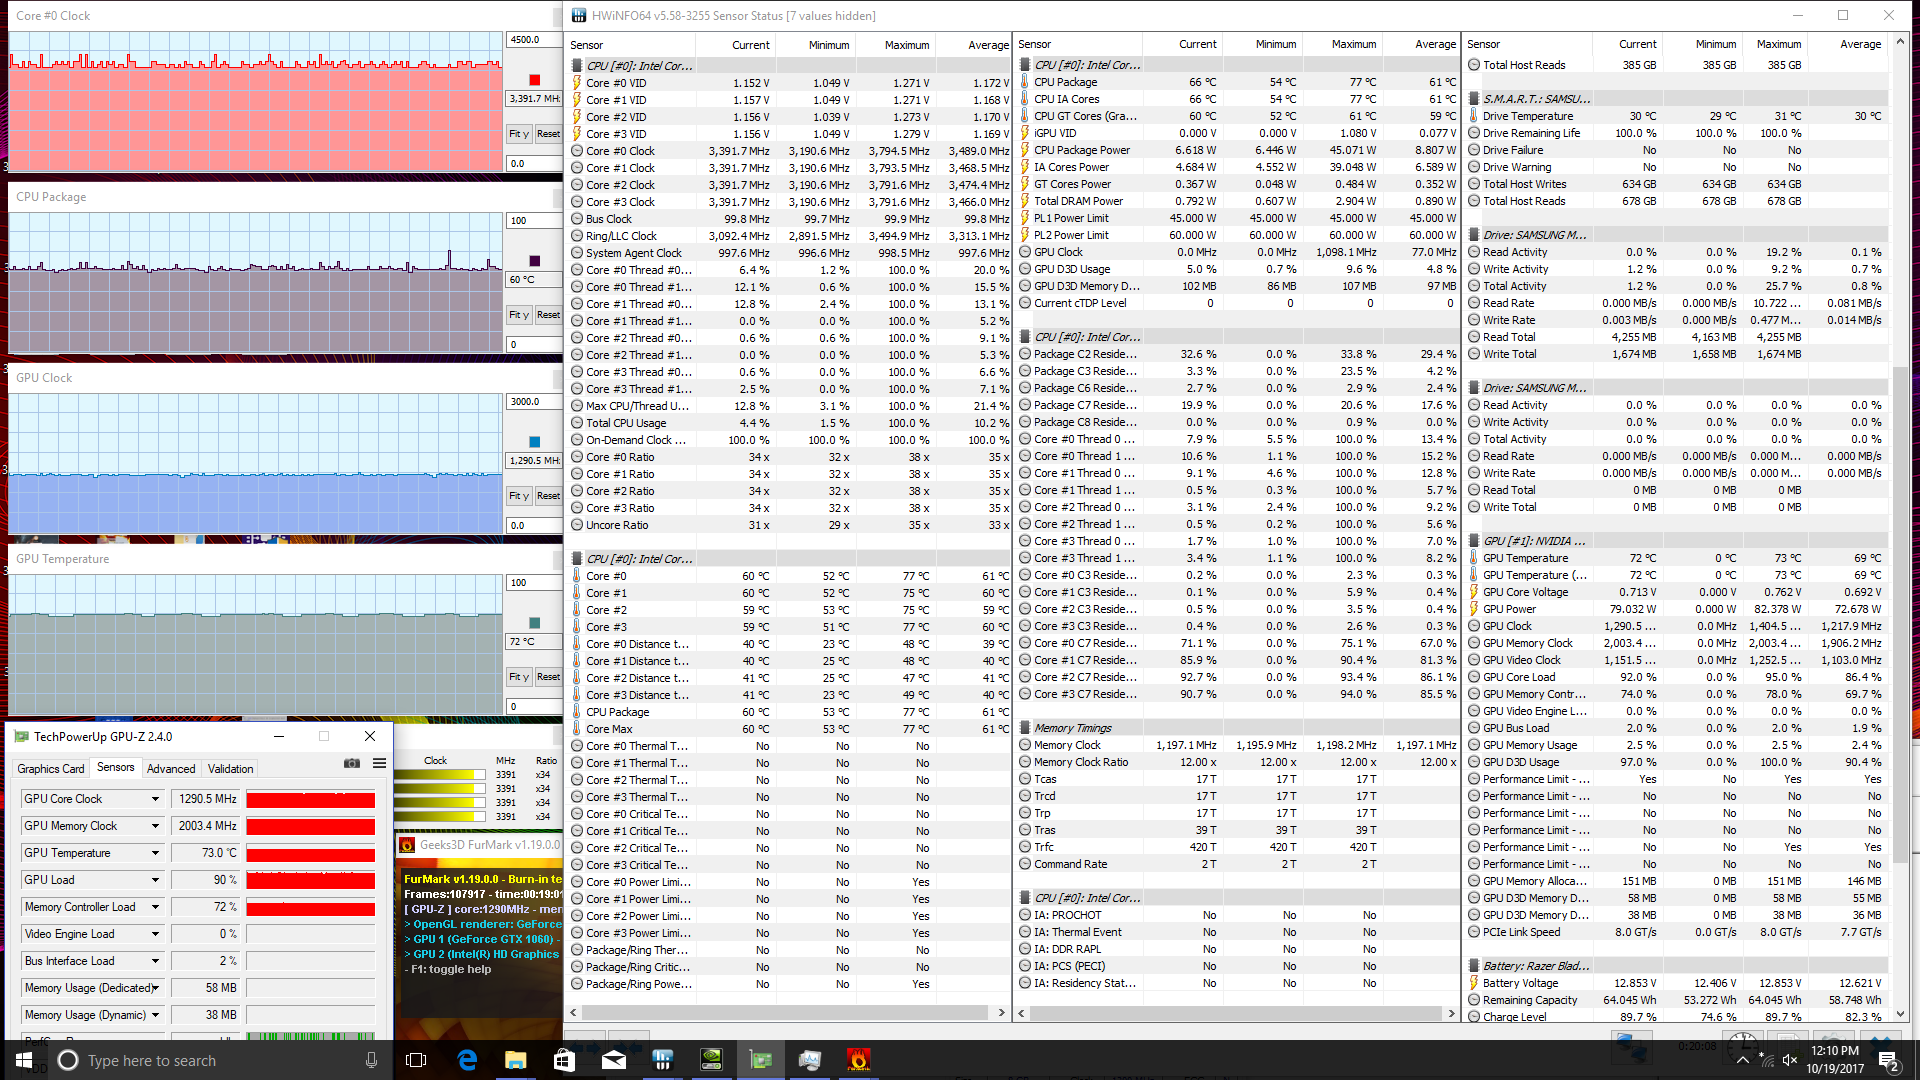Launch Microsoft Edge from taskbar
Screen dimensions: 1920x1080
pyautogui.click(x=467, y=1059)
